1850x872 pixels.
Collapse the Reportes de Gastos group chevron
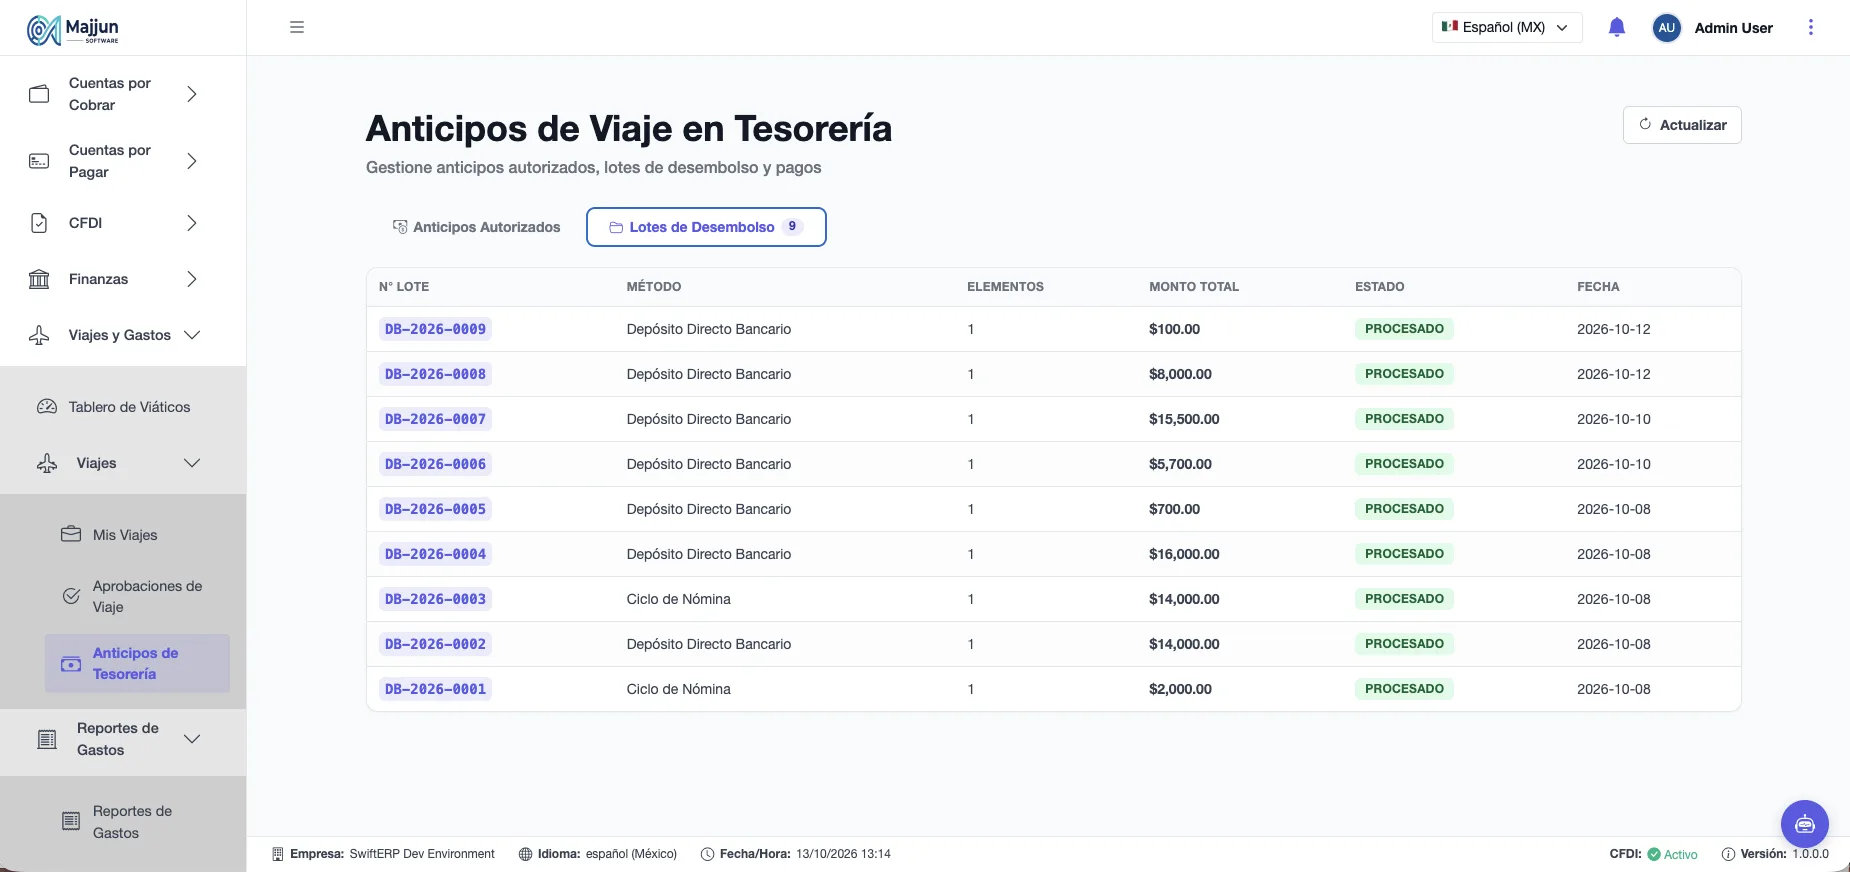point(192,739)
